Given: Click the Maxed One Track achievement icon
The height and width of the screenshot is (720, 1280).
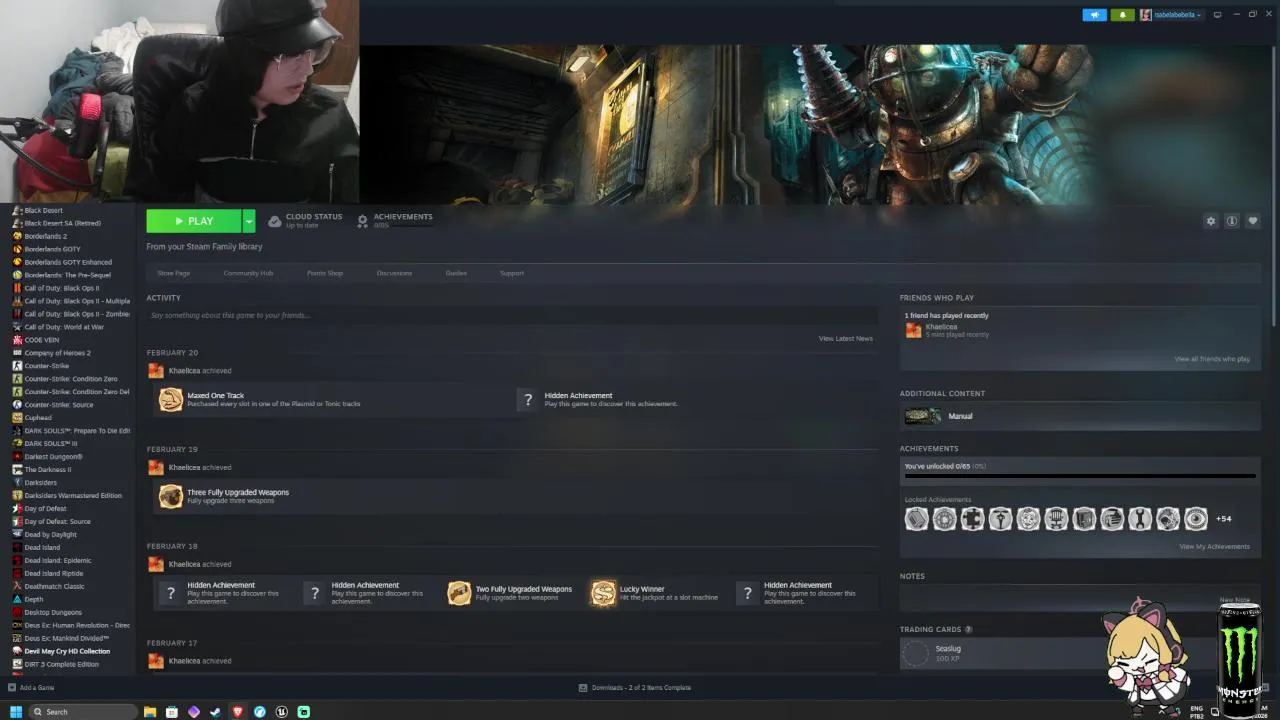Looking at the screenshot, I should click(171, 400).
